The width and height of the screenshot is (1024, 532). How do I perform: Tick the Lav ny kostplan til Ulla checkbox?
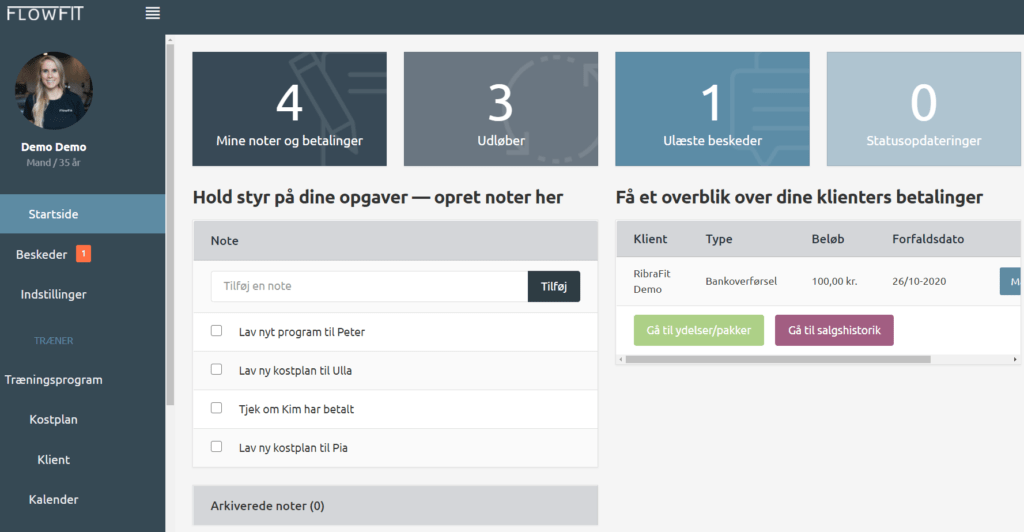coord(216,370)
